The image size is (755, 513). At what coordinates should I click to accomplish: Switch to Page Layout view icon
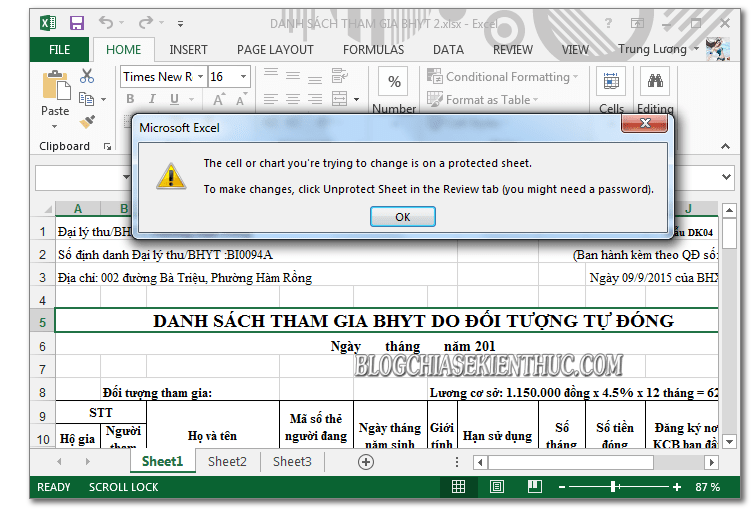[x=496, y=487]
